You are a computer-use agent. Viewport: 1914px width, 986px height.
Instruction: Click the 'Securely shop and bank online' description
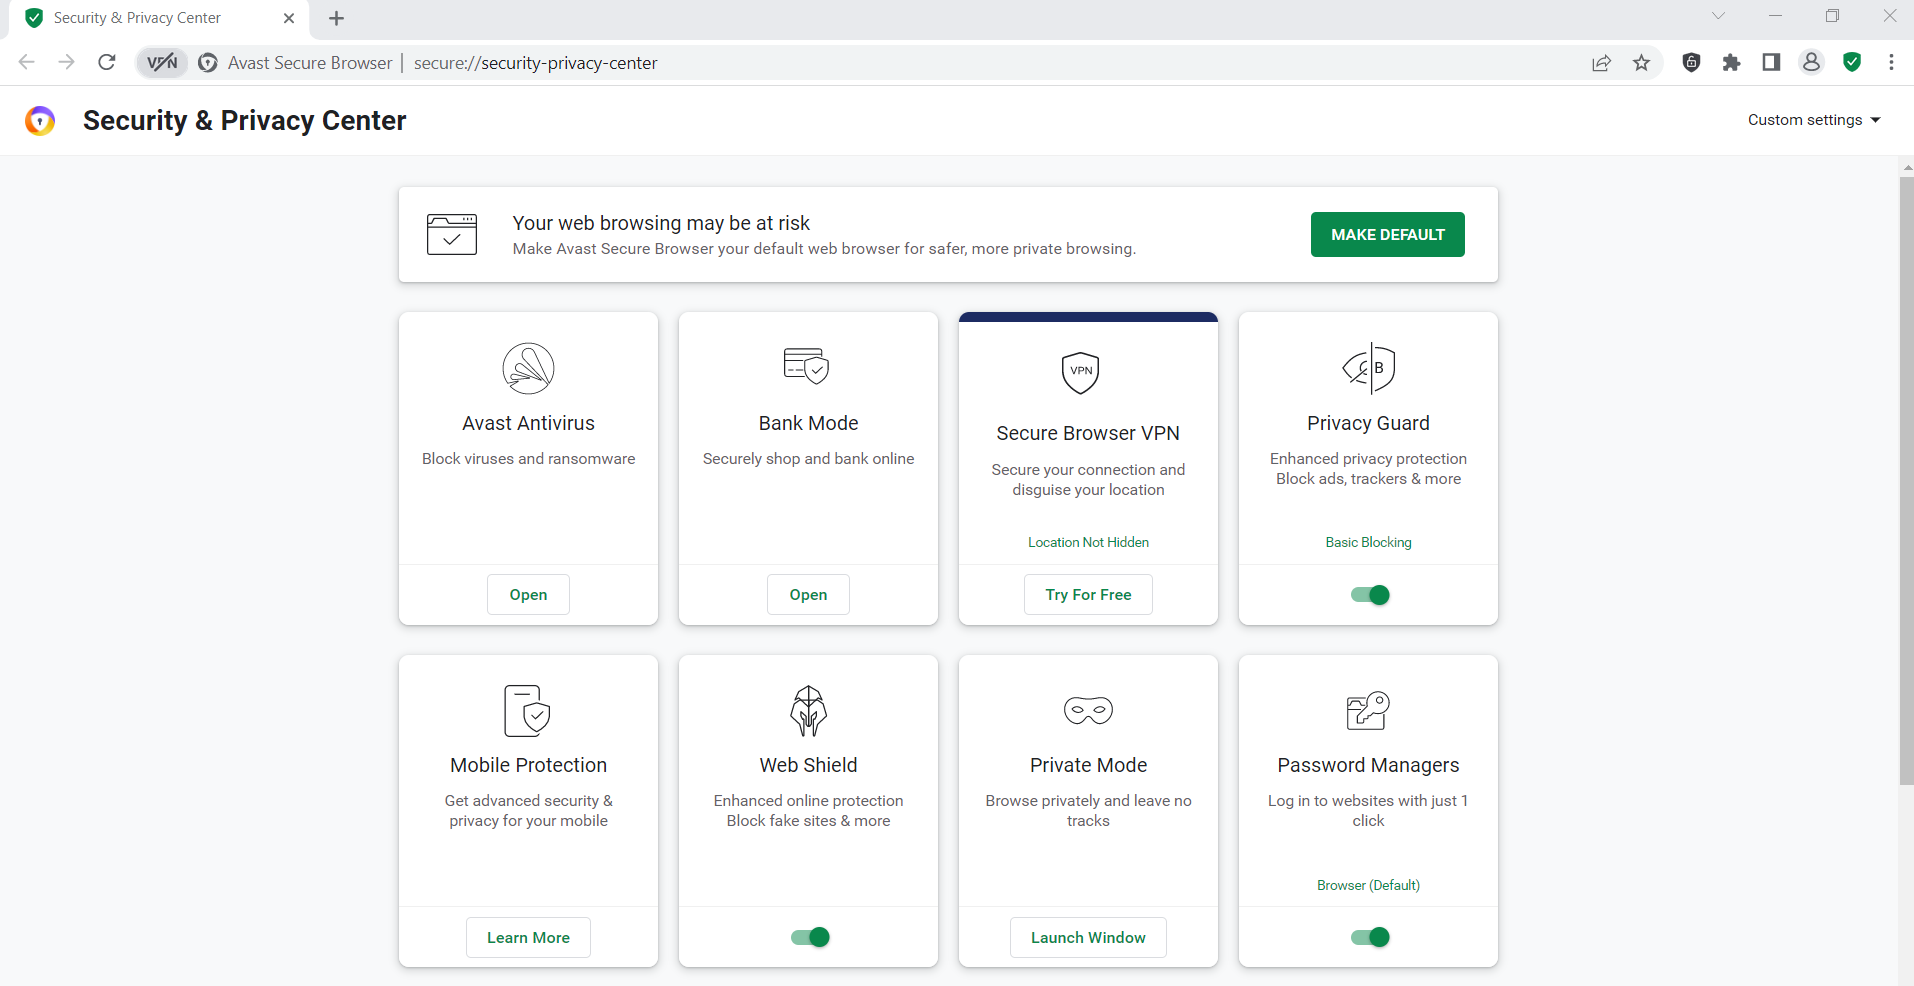click(808, 459)
